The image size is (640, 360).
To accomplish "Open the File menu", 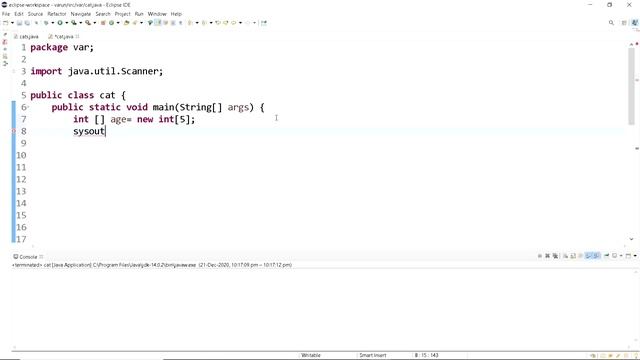I will (6, 14).
